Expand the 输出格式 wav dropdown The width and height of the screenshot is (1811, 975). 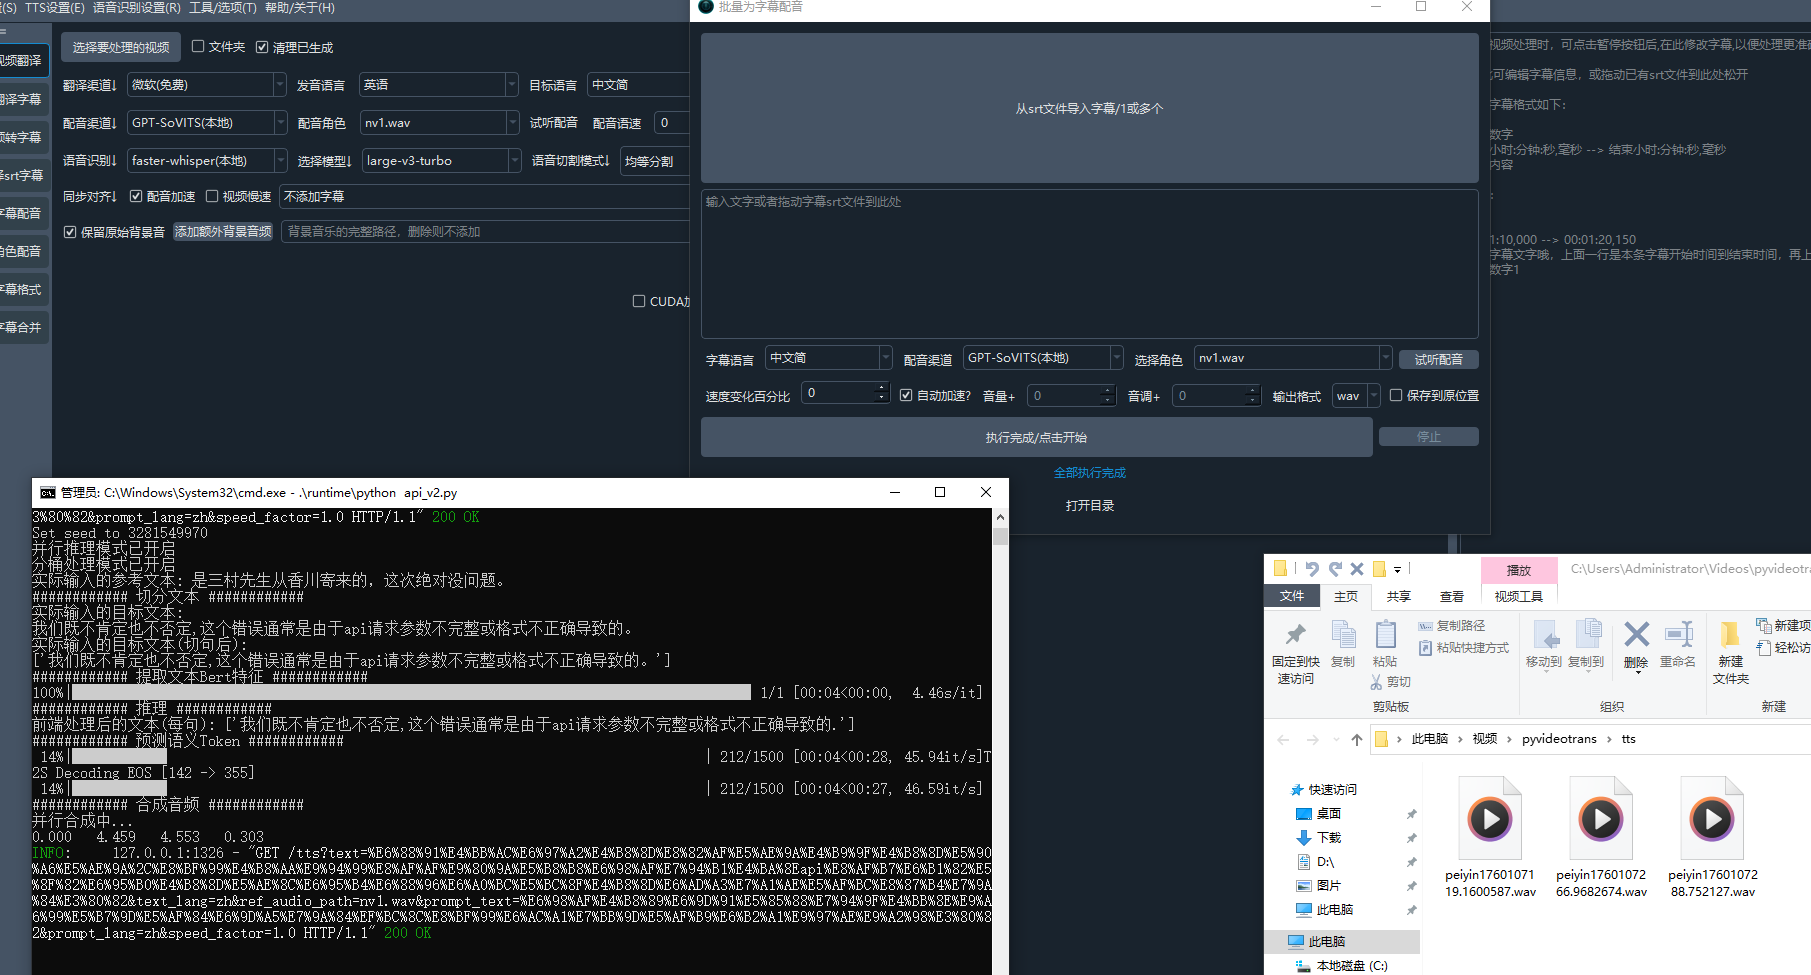coord(1374,396)
